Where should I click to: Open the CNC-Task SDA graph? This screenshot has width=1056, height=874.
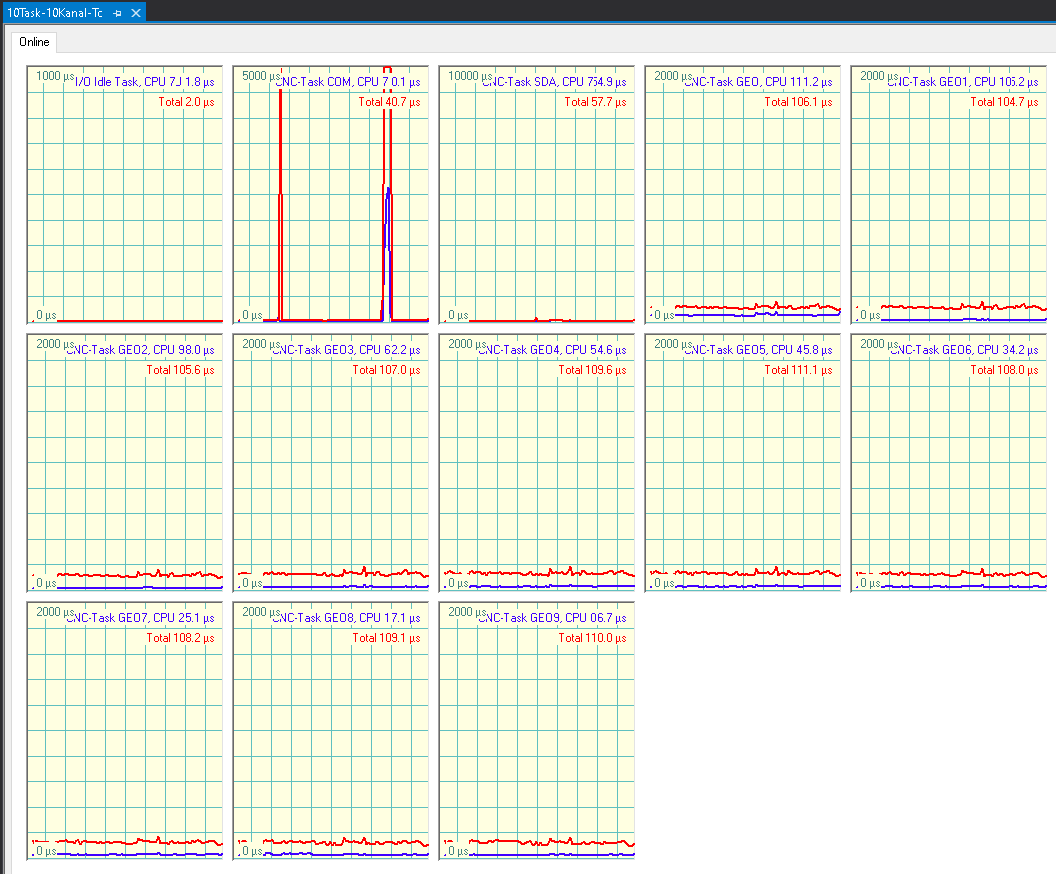coord(537,195)
